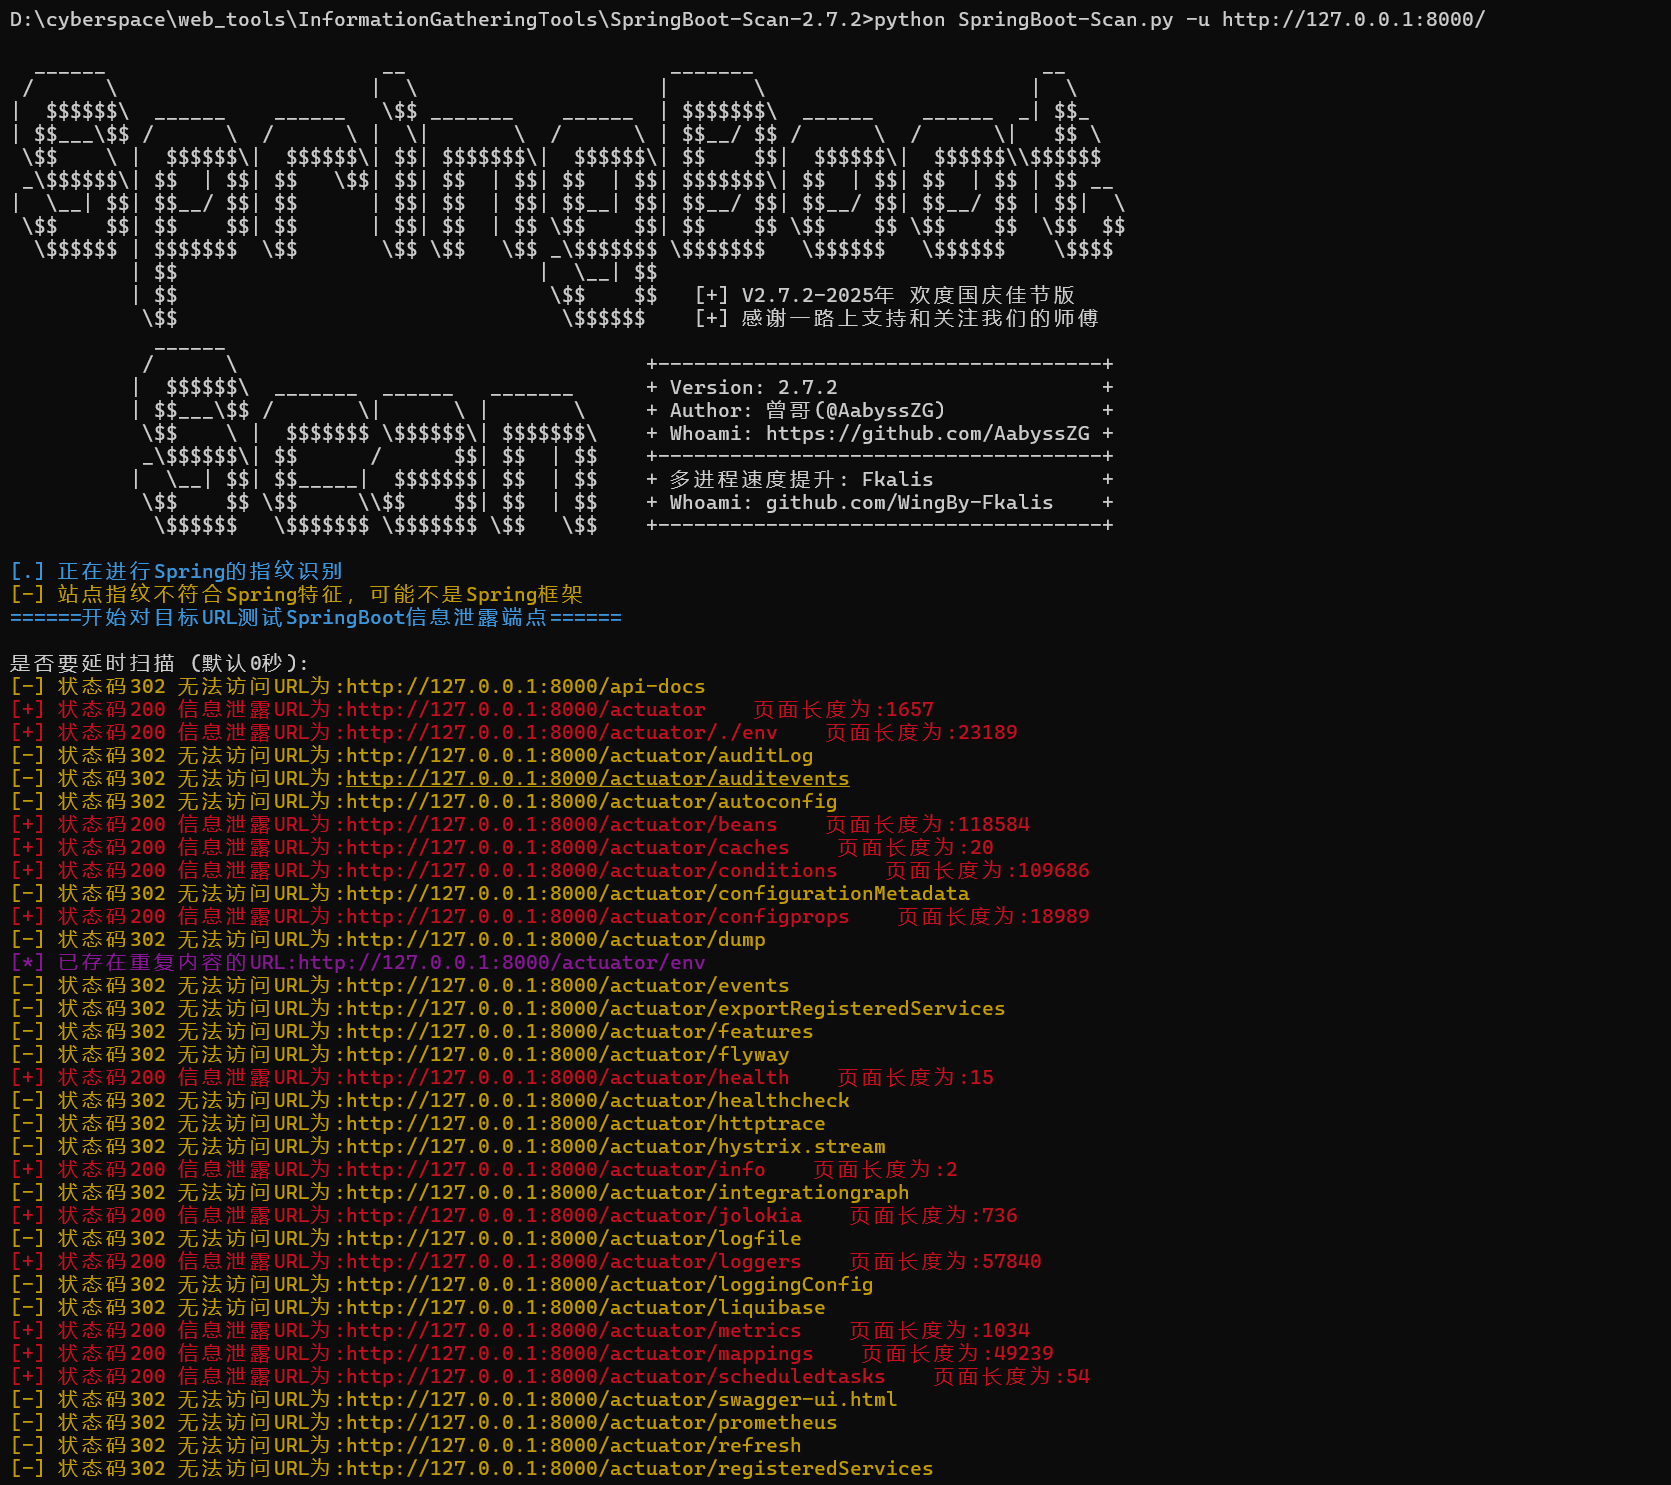This screenshot has height=1485, width=1671.
Task: Click the 'Version: 2.7.2' text in banner box
Action: pyautogui.click(x=753, y=387)
